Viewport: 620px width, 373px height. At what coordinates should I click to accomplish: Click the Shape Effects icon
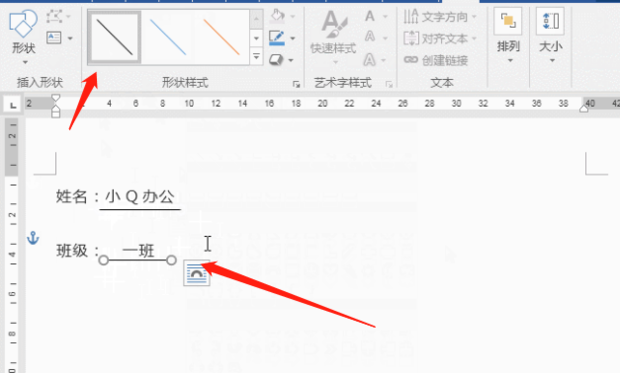(x=276, y=60)
